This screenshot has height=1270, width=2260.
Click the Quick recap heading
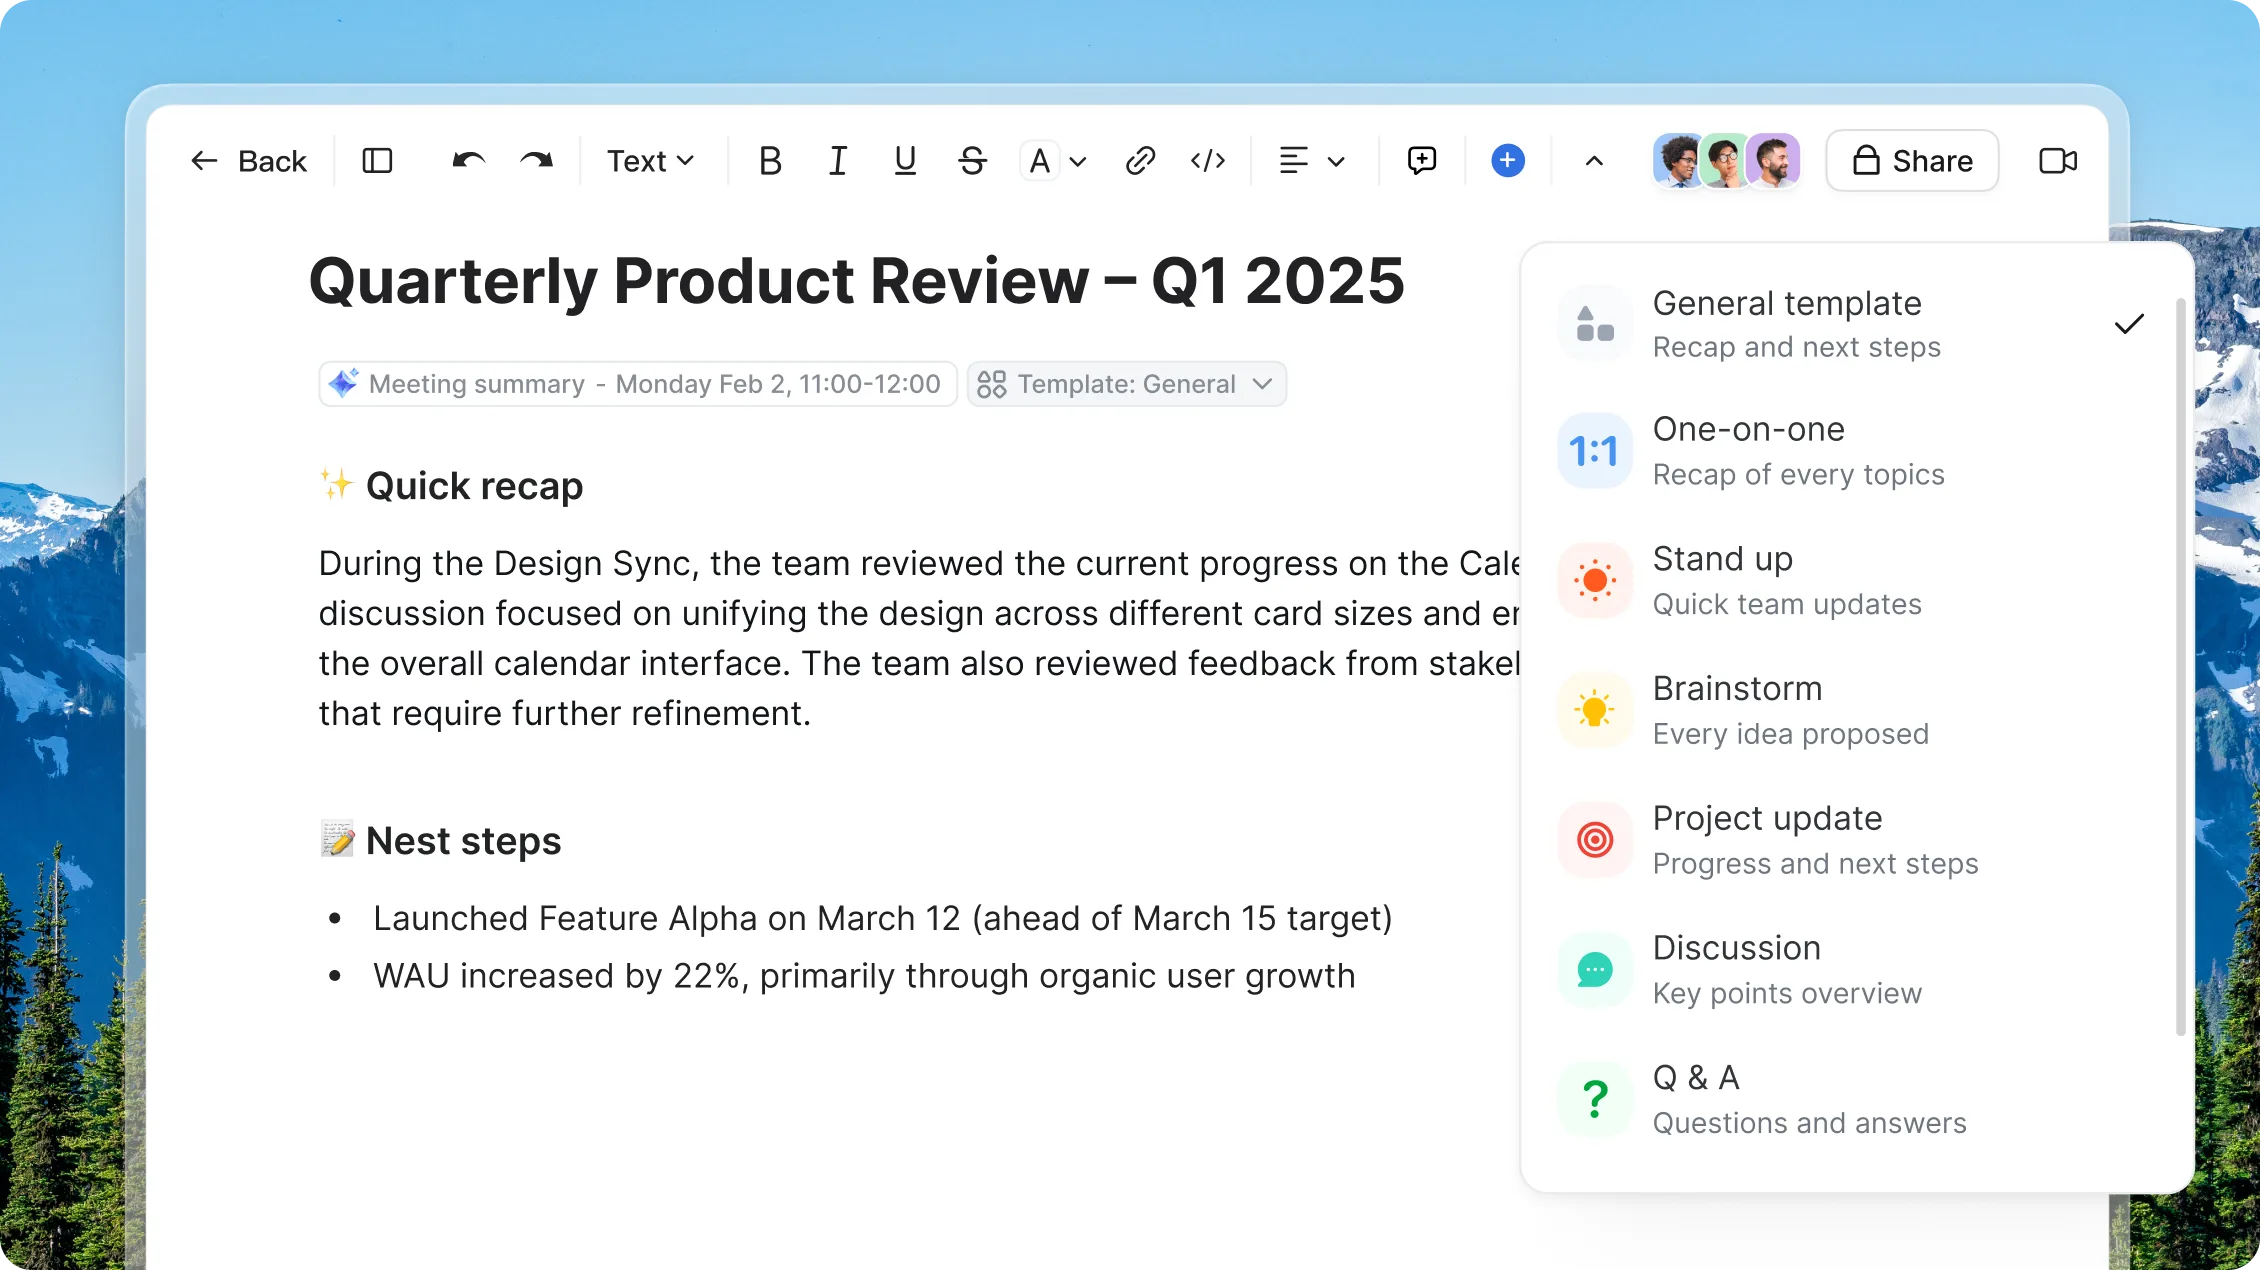(x=474, y=486)
